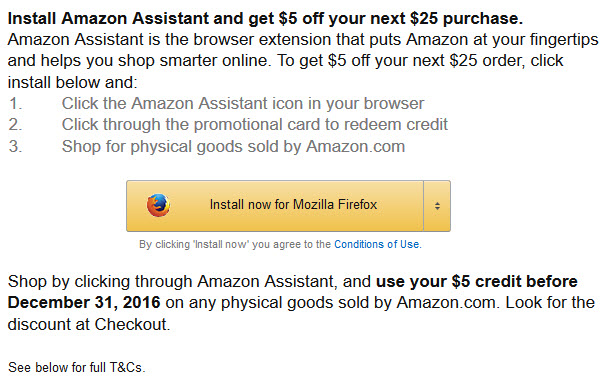
Task: Click list number 1 marker
Action: pyautogui.click(x=15, y=103)
